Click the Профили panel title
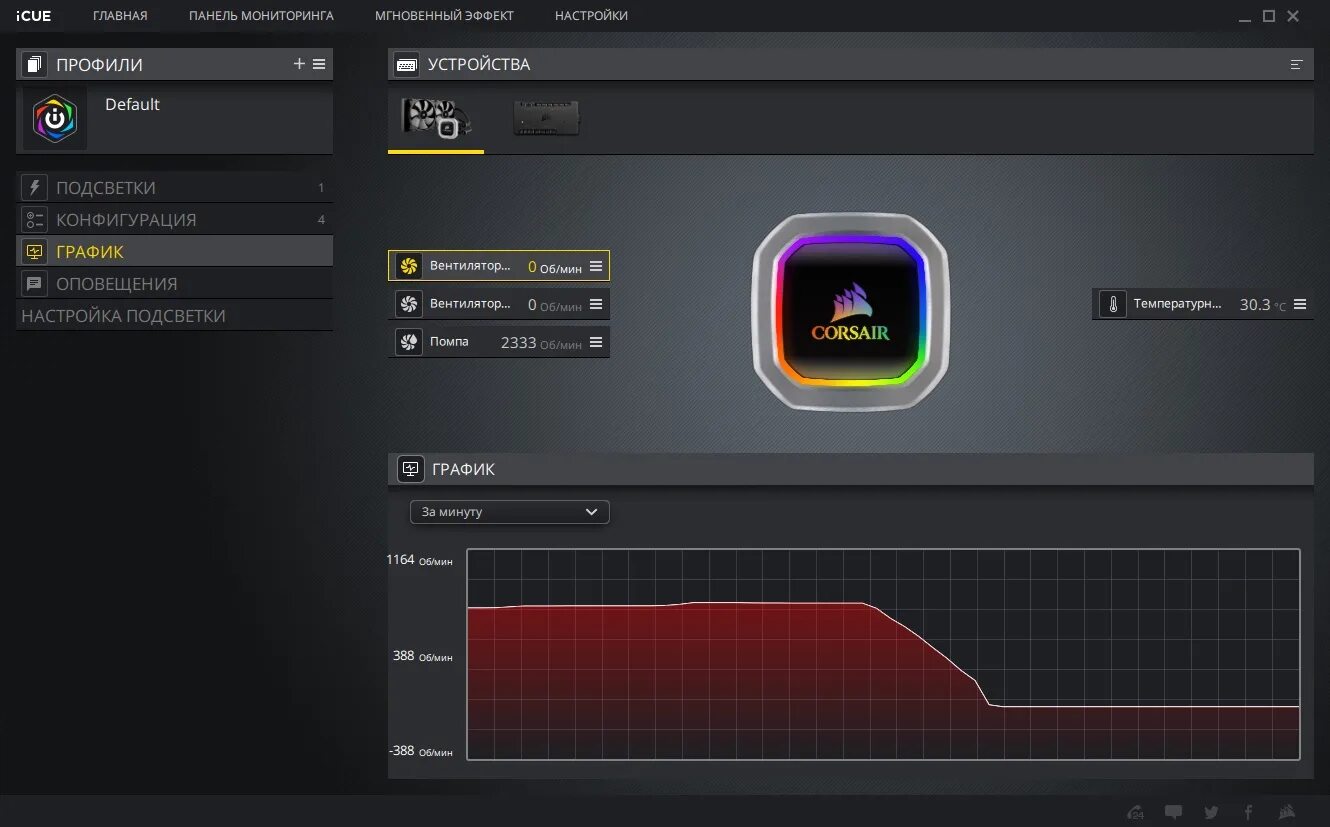The width and height of the screenshot is (1330, 827). tap(99, 64)
